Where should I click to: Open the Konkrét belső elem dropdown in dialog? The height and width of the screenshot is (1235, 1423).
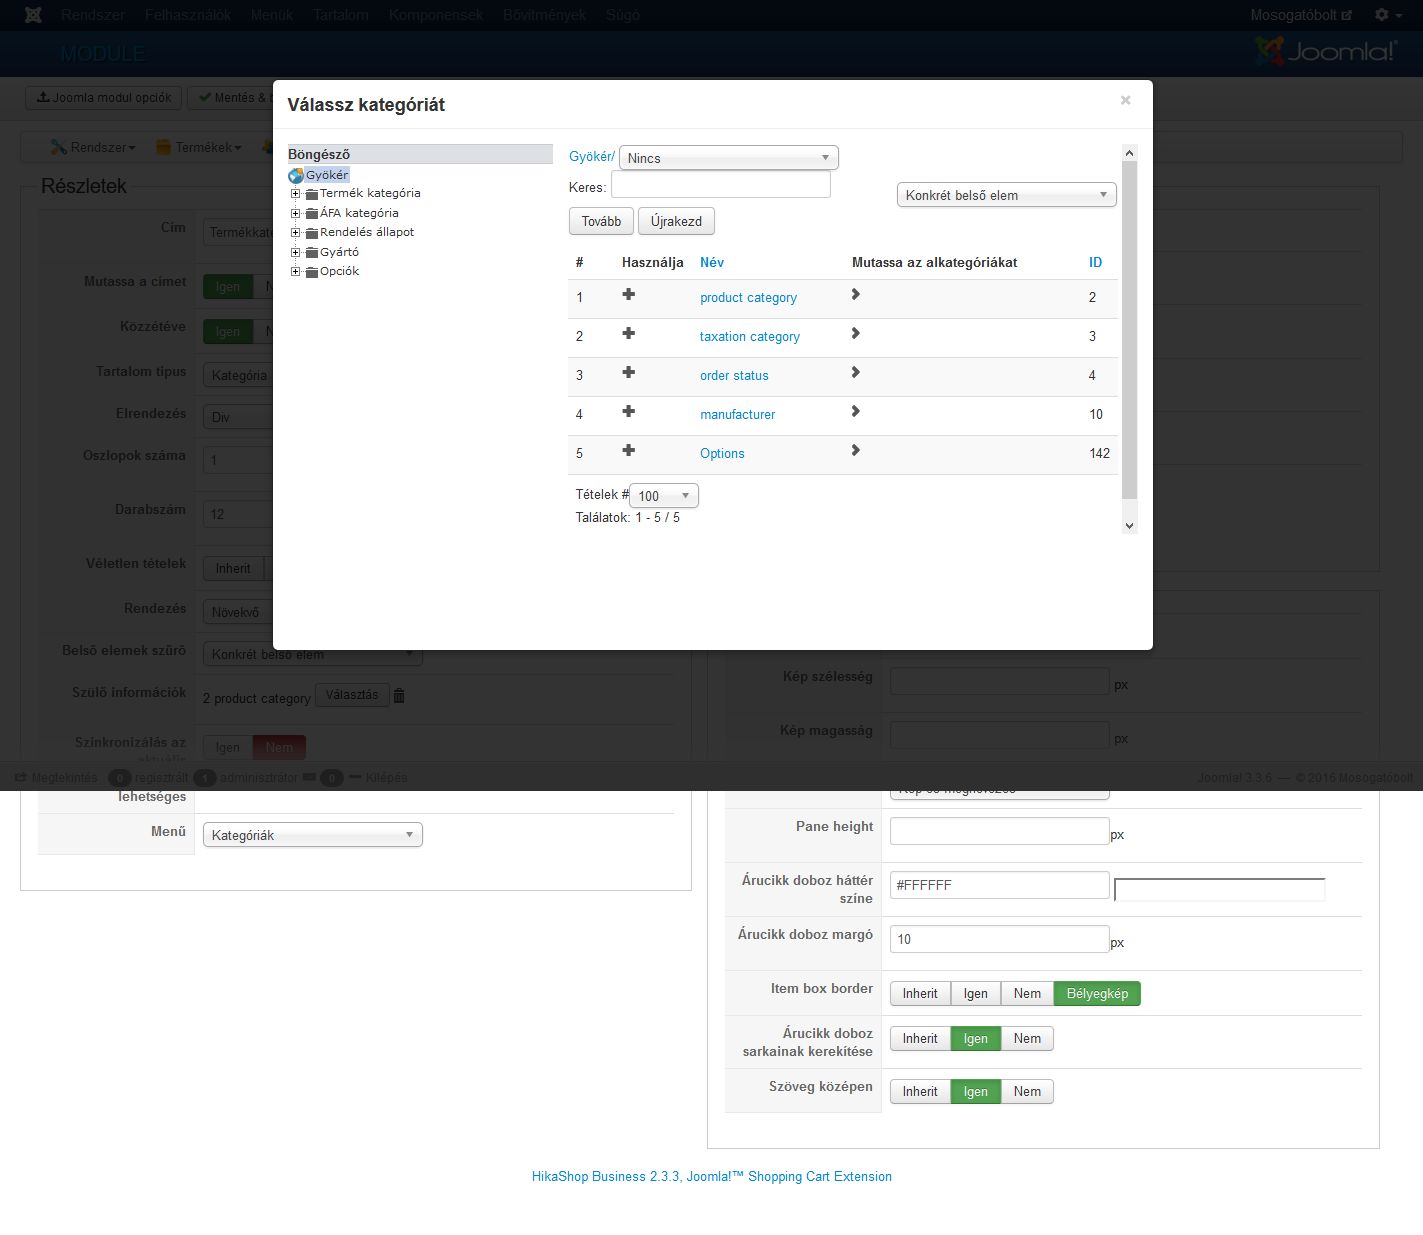point(1007,195)
